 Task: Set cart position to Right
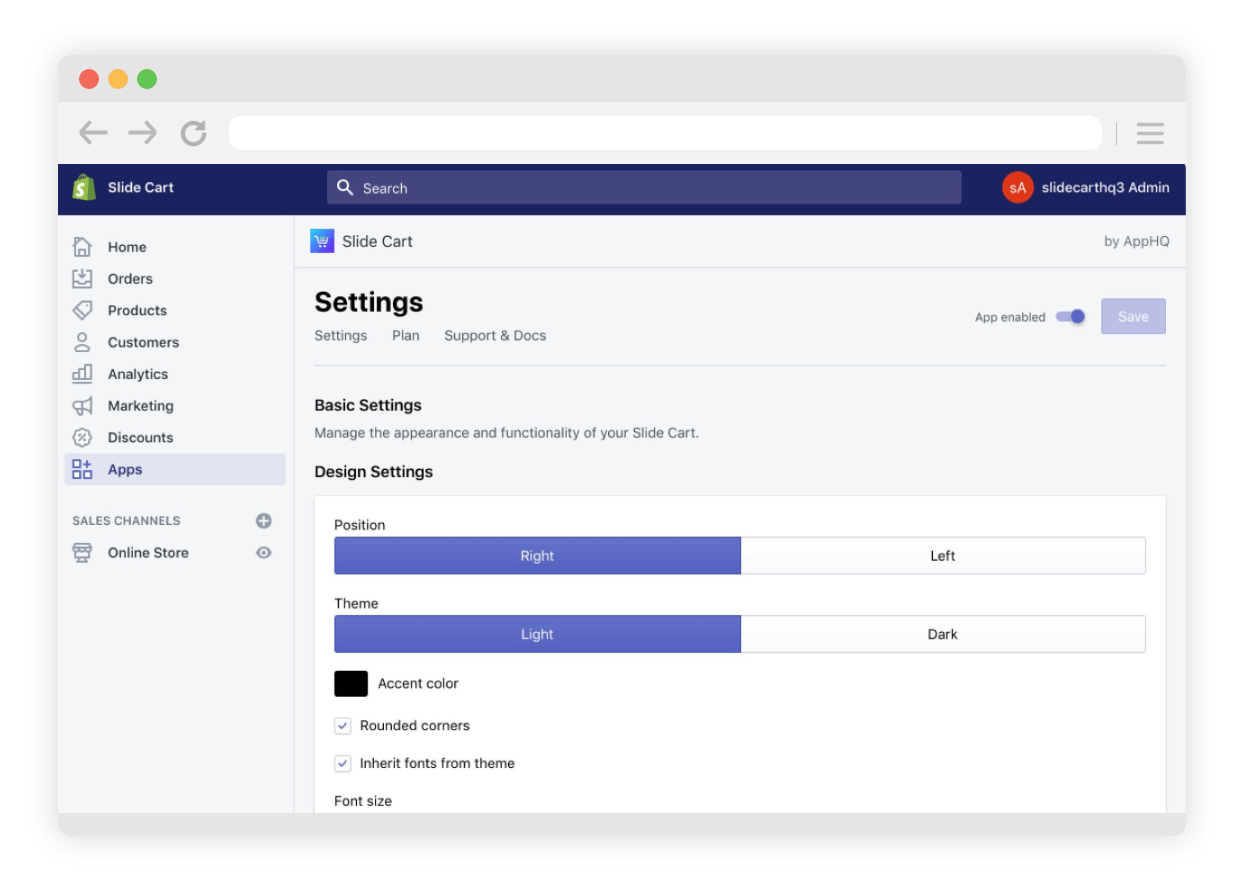click(537, 556)
